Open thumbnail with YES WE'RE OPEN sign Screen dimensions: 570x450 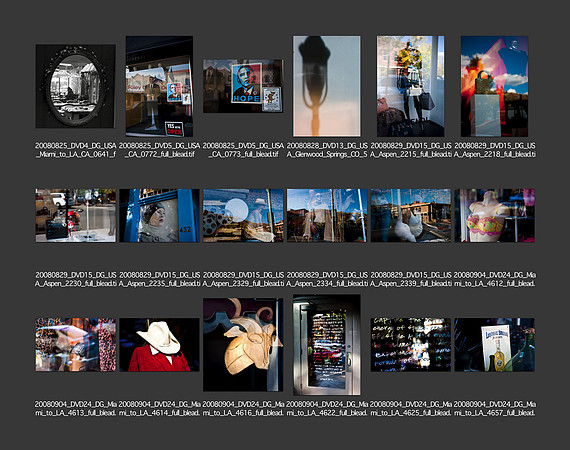tap(159, 86)
